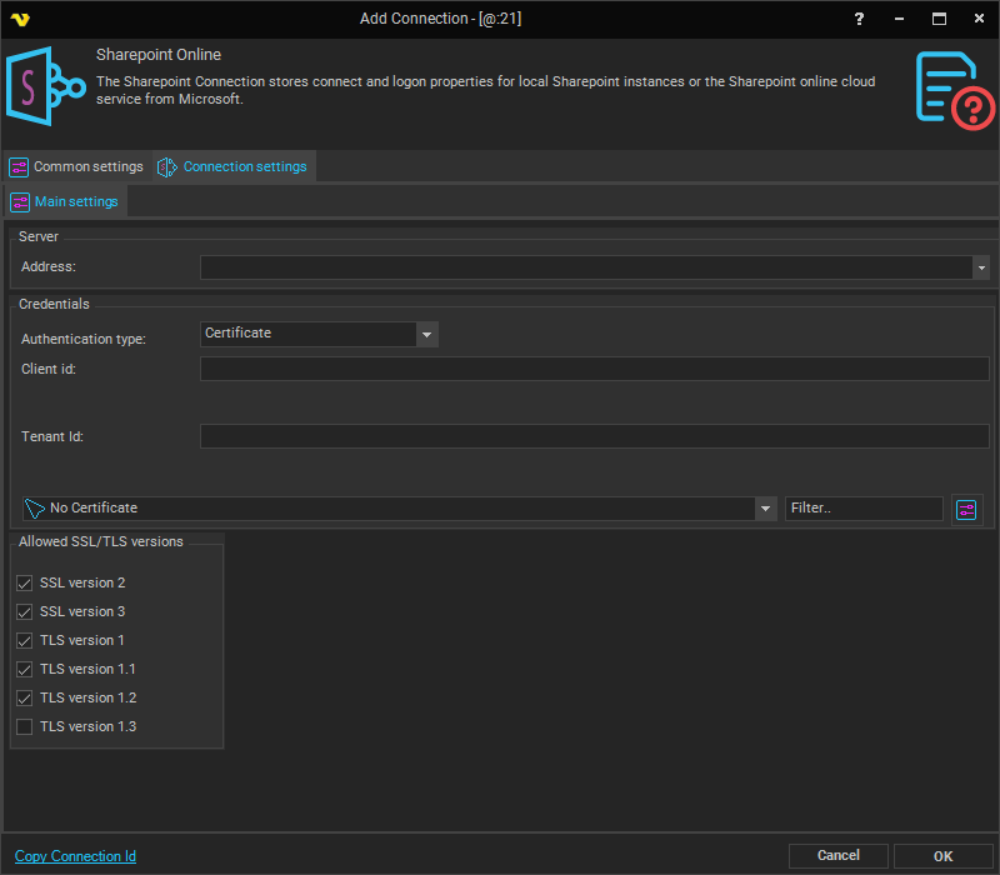The width and height of the screenshot is (1000, 875).
Task: Switch to Common settings tab
Action: tap(77, 167)
